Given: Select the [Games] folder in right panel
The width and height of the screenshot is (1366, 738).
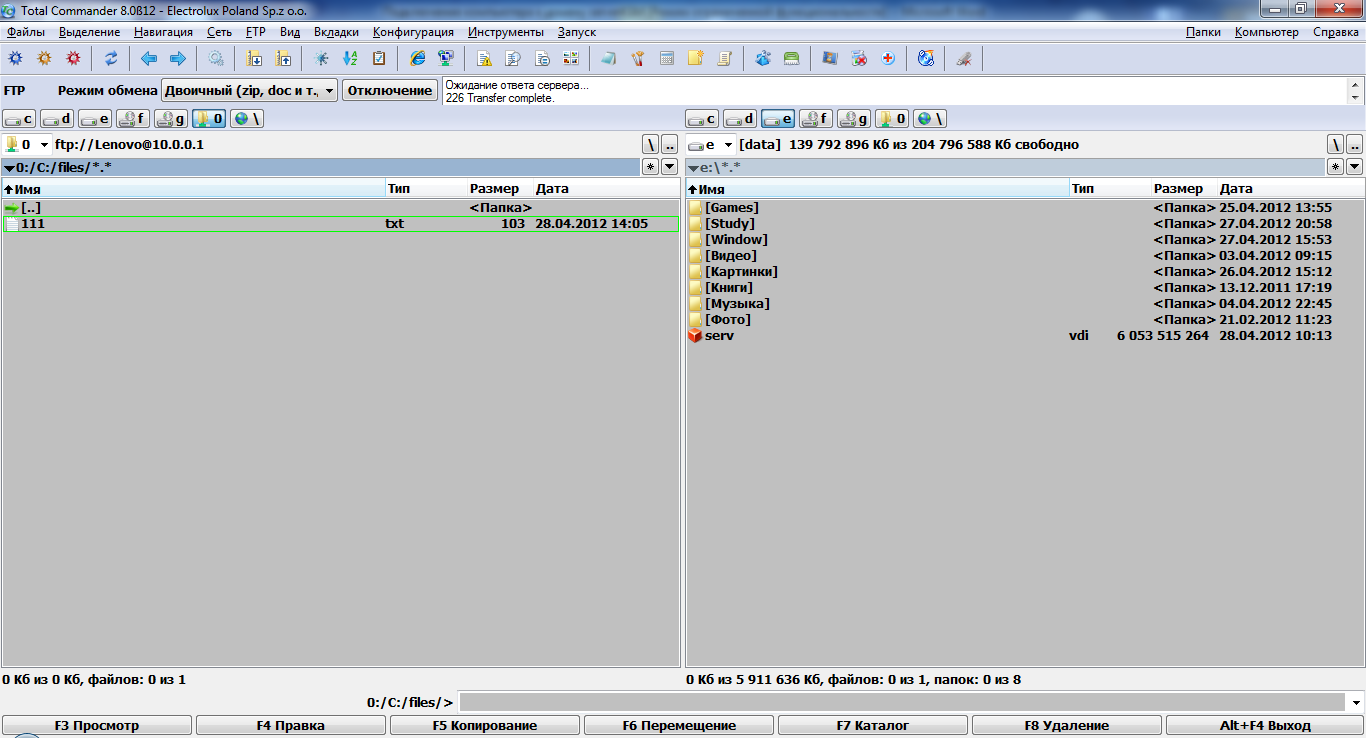Looking at the screenshot, I should [x=1025, y=208].
